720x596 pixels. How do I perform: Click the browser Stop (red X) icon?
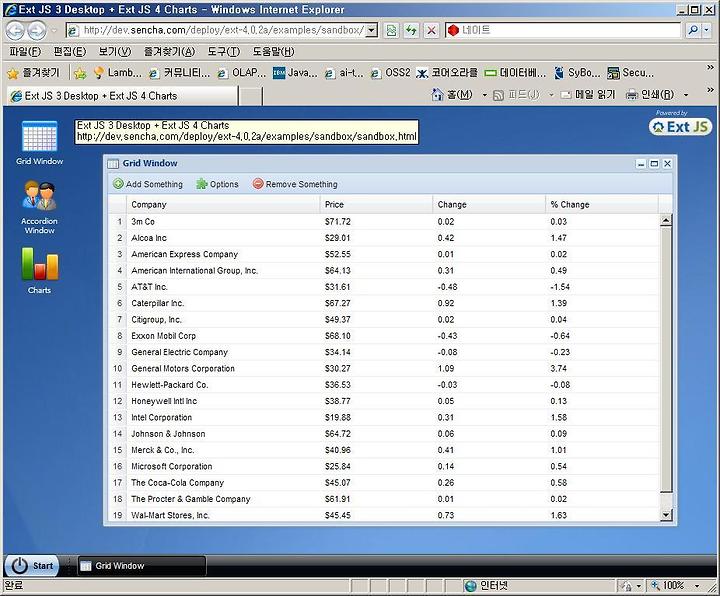click(x=431, y=31)
